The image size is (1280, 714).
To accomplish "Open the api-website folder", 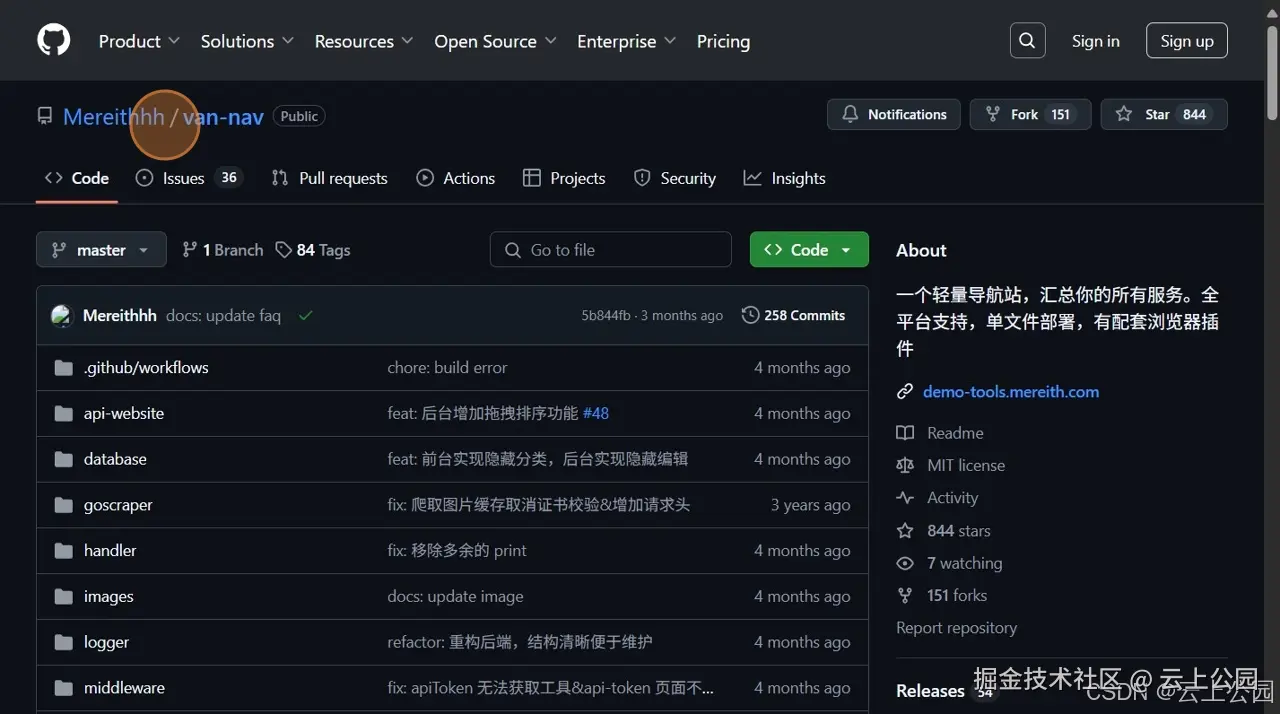I will tap(124, 414).
